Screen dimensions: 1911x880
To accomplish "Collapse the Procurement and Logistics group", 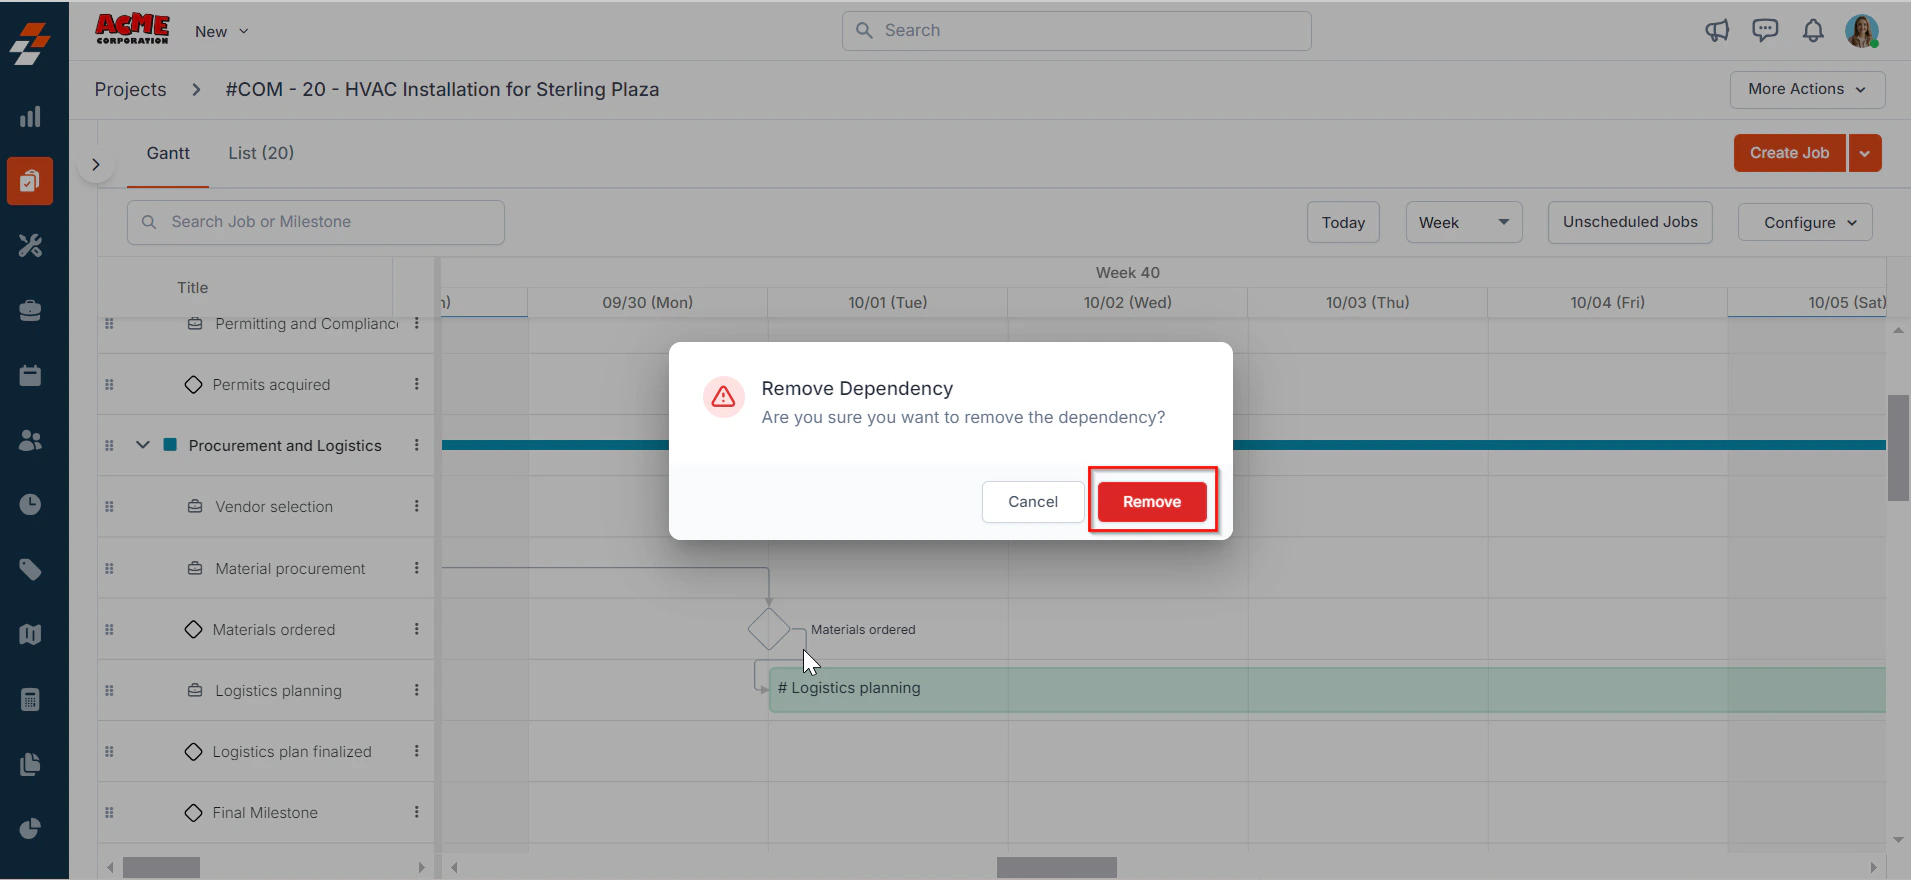I will click(x=143, y=445).
